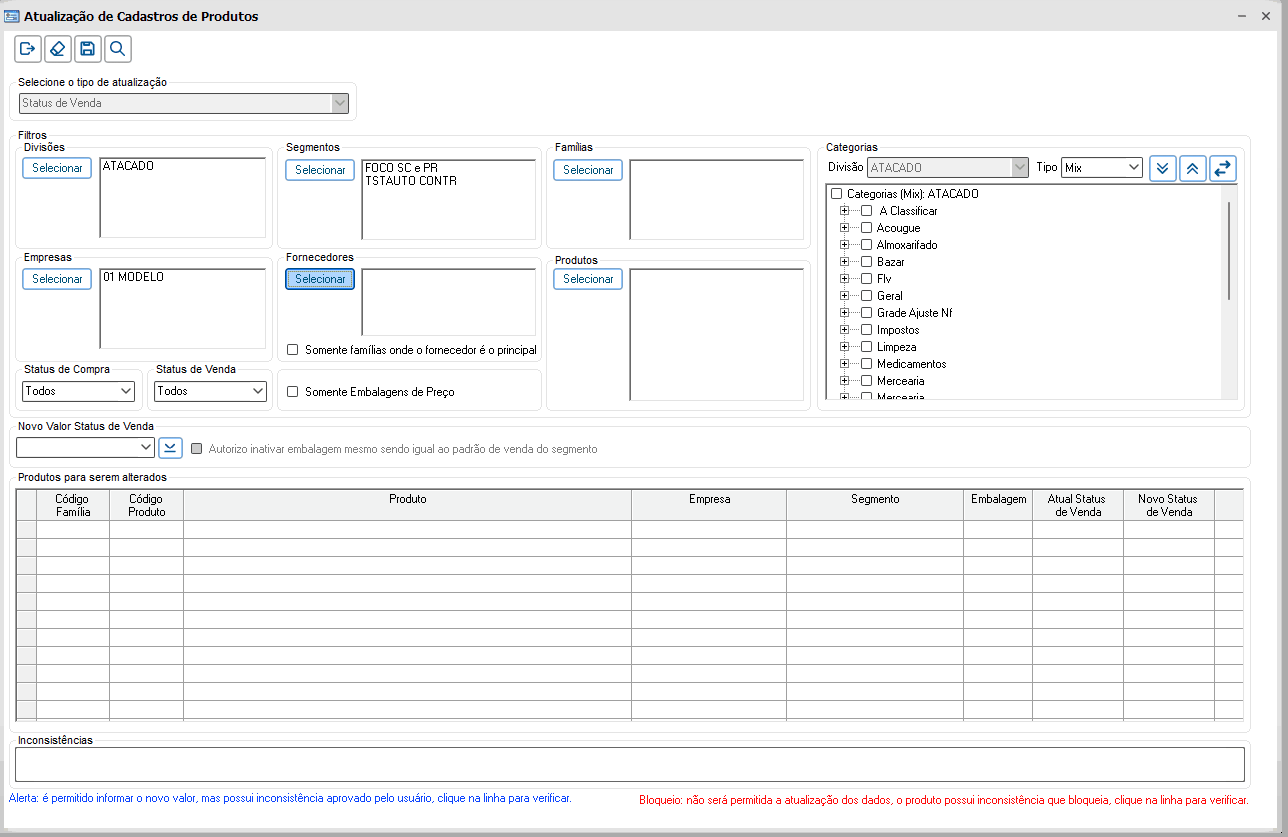Click Selecionar button under Produtos
This screenshot has width=1288, height=837.
tap(588, 279)
